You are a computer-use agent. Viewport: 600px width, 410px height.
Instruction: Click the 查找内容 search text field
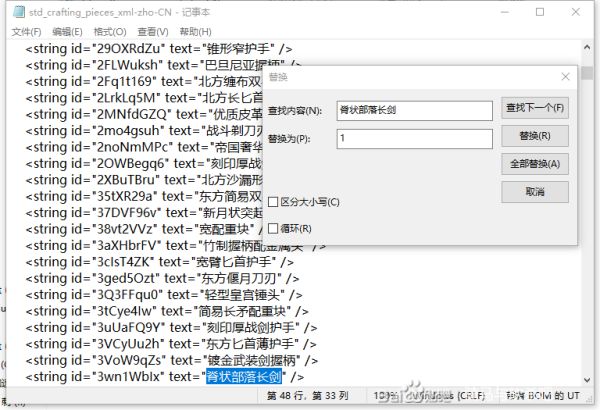point(414,110)
